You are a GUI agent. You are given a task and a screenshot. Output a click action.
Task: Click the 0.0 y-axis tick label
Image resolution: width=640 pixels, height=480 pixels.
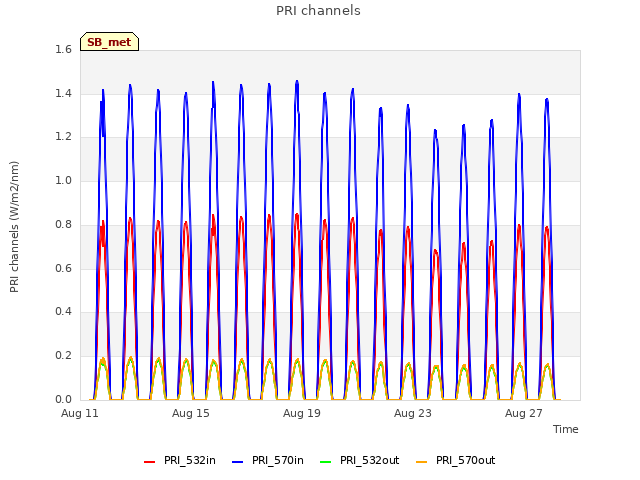pos(63,399)
